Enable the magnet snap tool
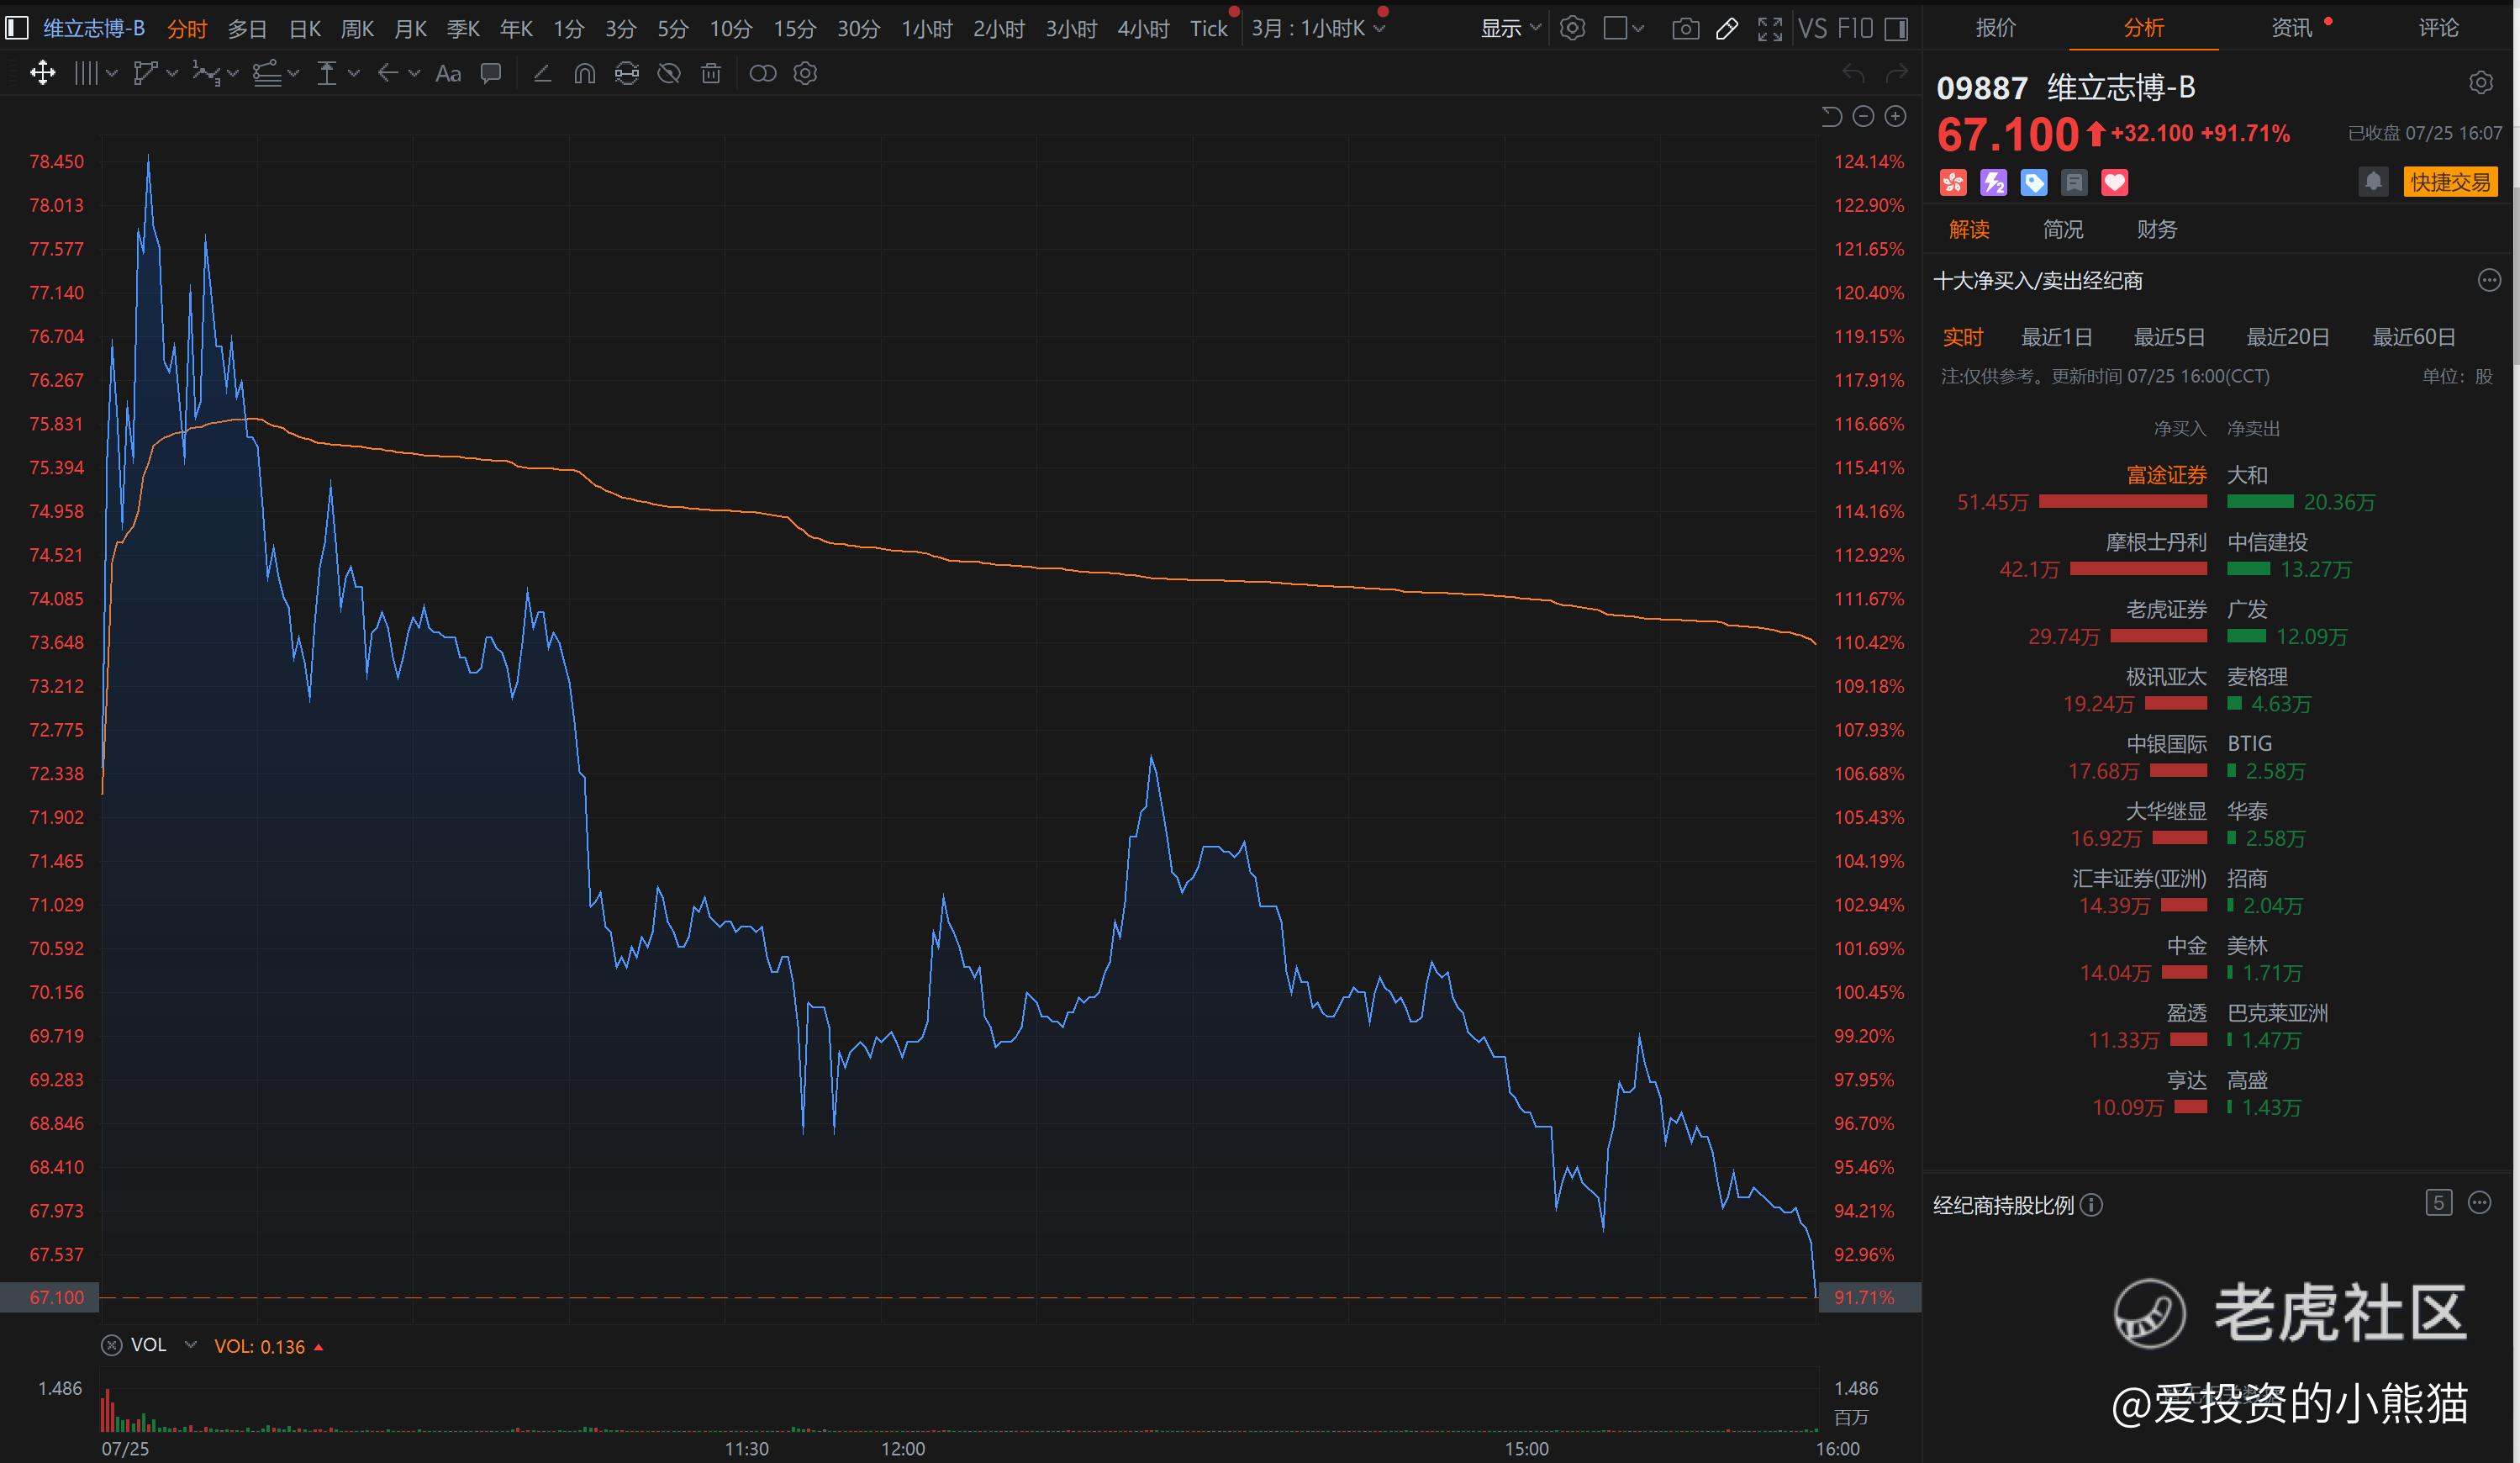Screen dimensions: 2520x1463 point(585,73)
